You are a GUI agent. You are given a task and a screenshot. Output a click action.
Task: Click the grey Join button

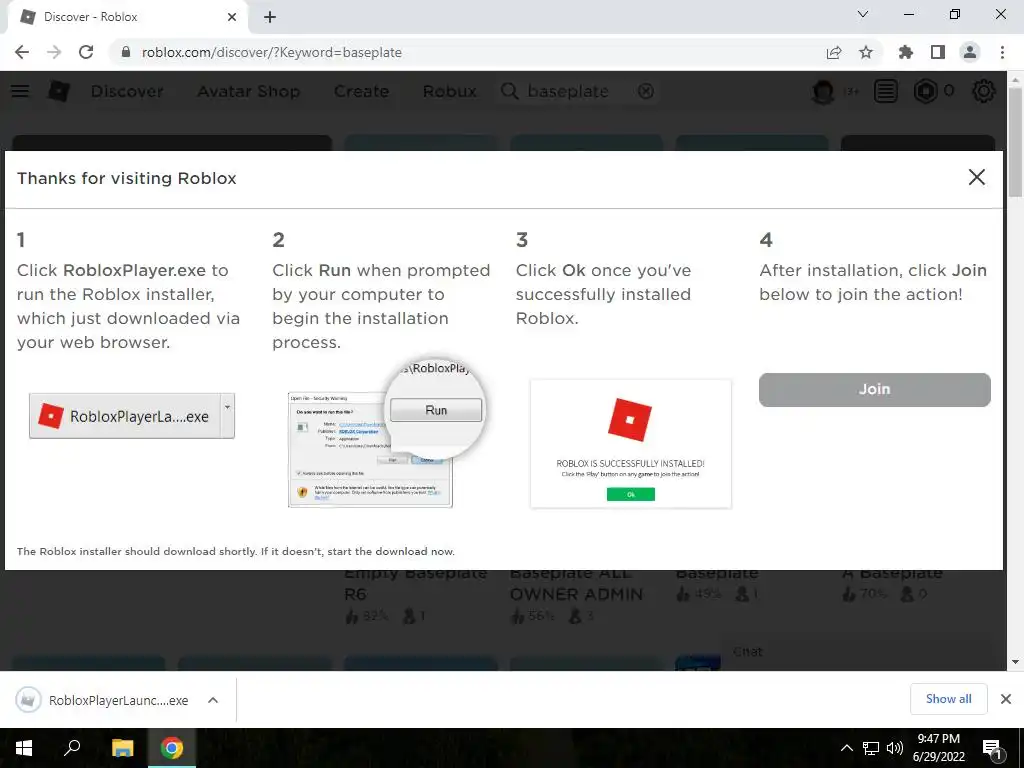click(874, 389)
